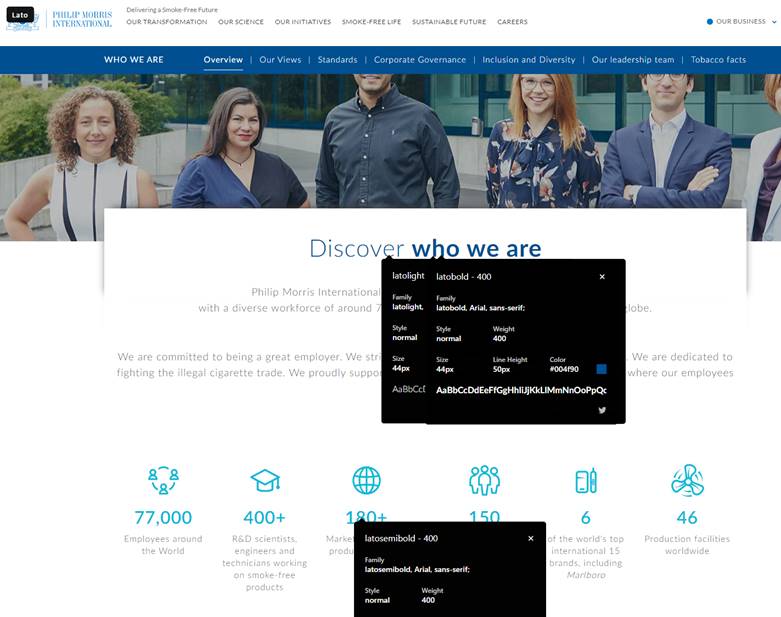Click the Lato font badge
The width and height of the screenshot is (781, 617).
pos(20,15)
